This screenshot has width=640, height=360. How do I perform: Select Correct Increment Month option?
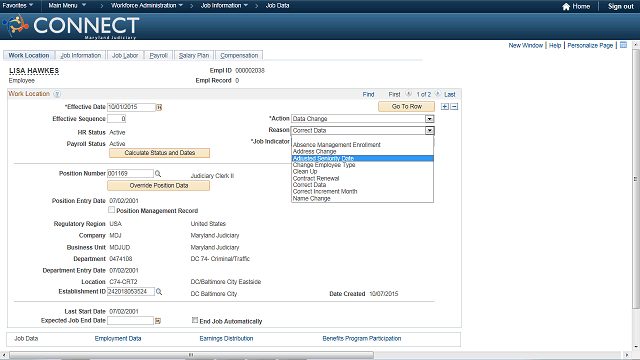pyautogui.click(x=362, y=191)
